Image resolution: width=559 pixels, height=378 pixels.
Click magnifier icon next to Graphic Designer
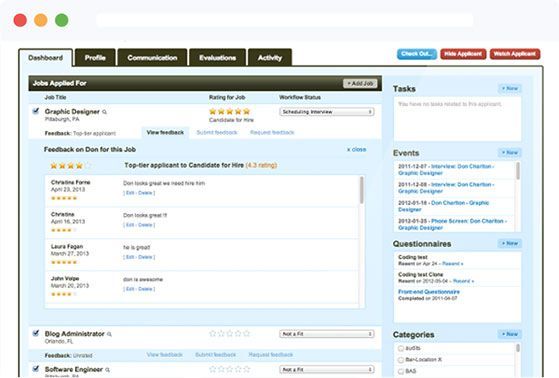[104, 112]
